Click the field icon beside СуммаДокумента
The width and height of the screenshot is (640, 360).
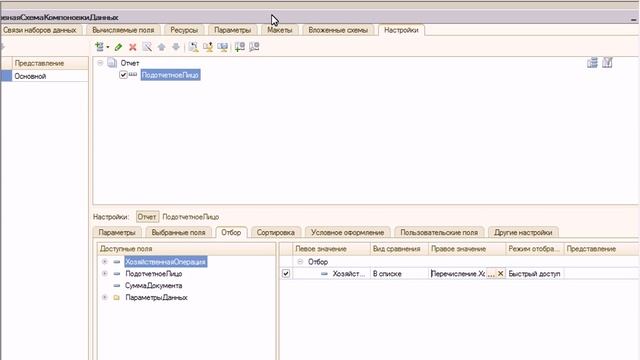[117, 285]
